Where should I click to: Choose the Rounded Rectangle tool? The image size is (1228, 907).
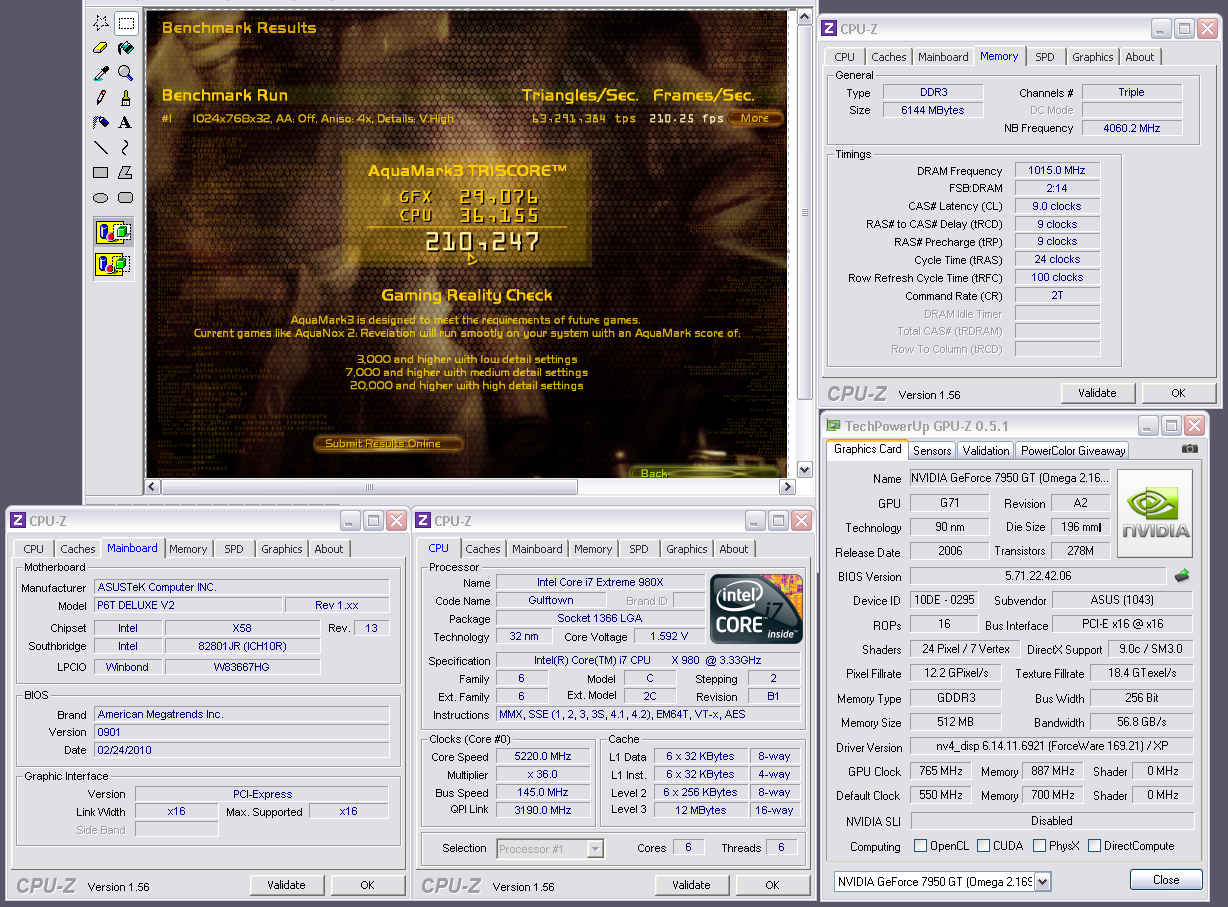point(126,198)
